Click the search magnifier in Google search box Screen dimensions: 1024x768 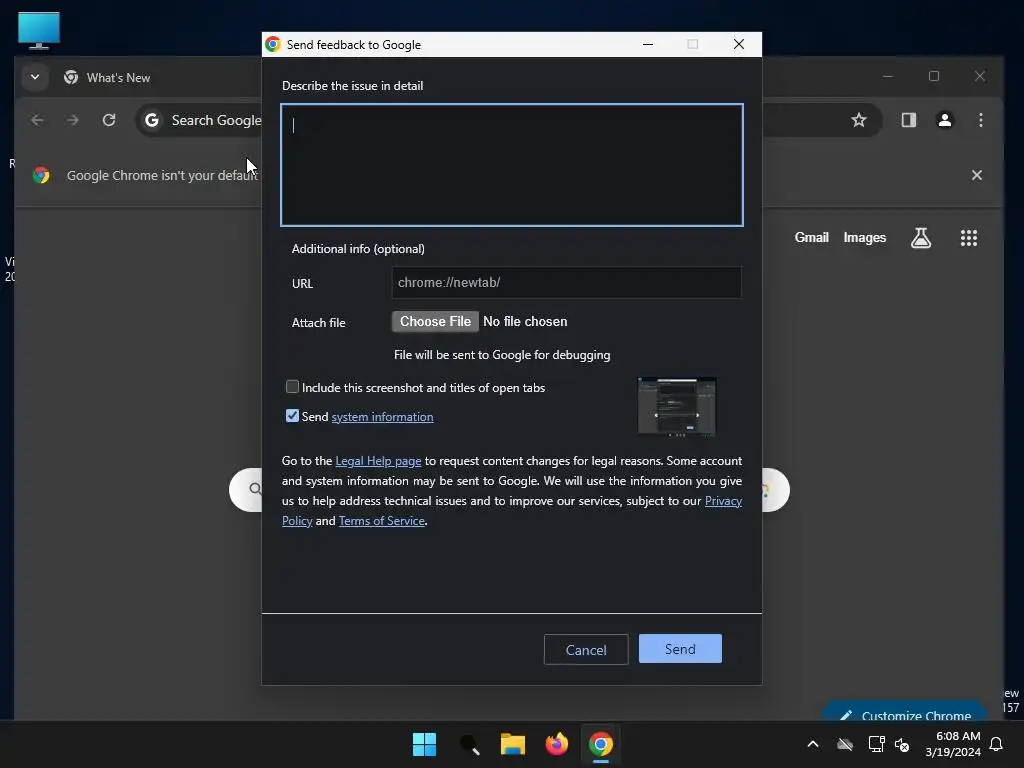255,489
